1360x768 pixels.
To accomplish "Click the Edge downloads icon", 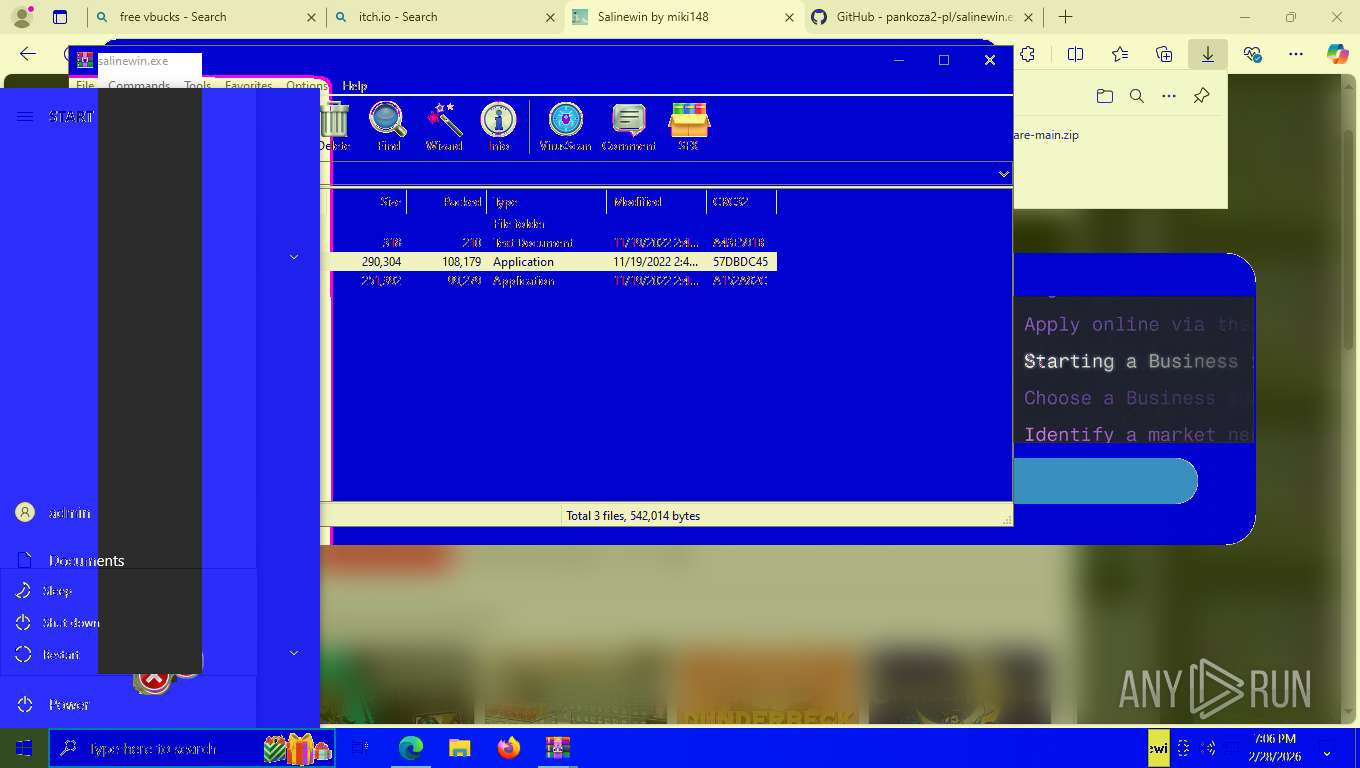I will (1208, 55).
